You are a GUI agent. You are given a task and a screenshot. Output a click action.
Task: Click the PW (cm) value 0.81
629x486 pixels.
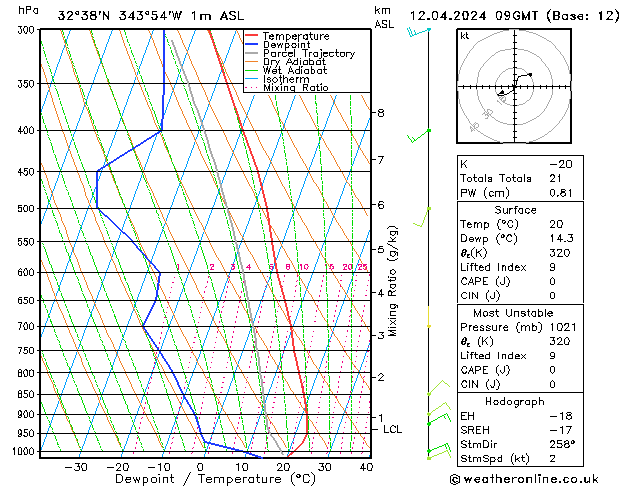(561, 193)
